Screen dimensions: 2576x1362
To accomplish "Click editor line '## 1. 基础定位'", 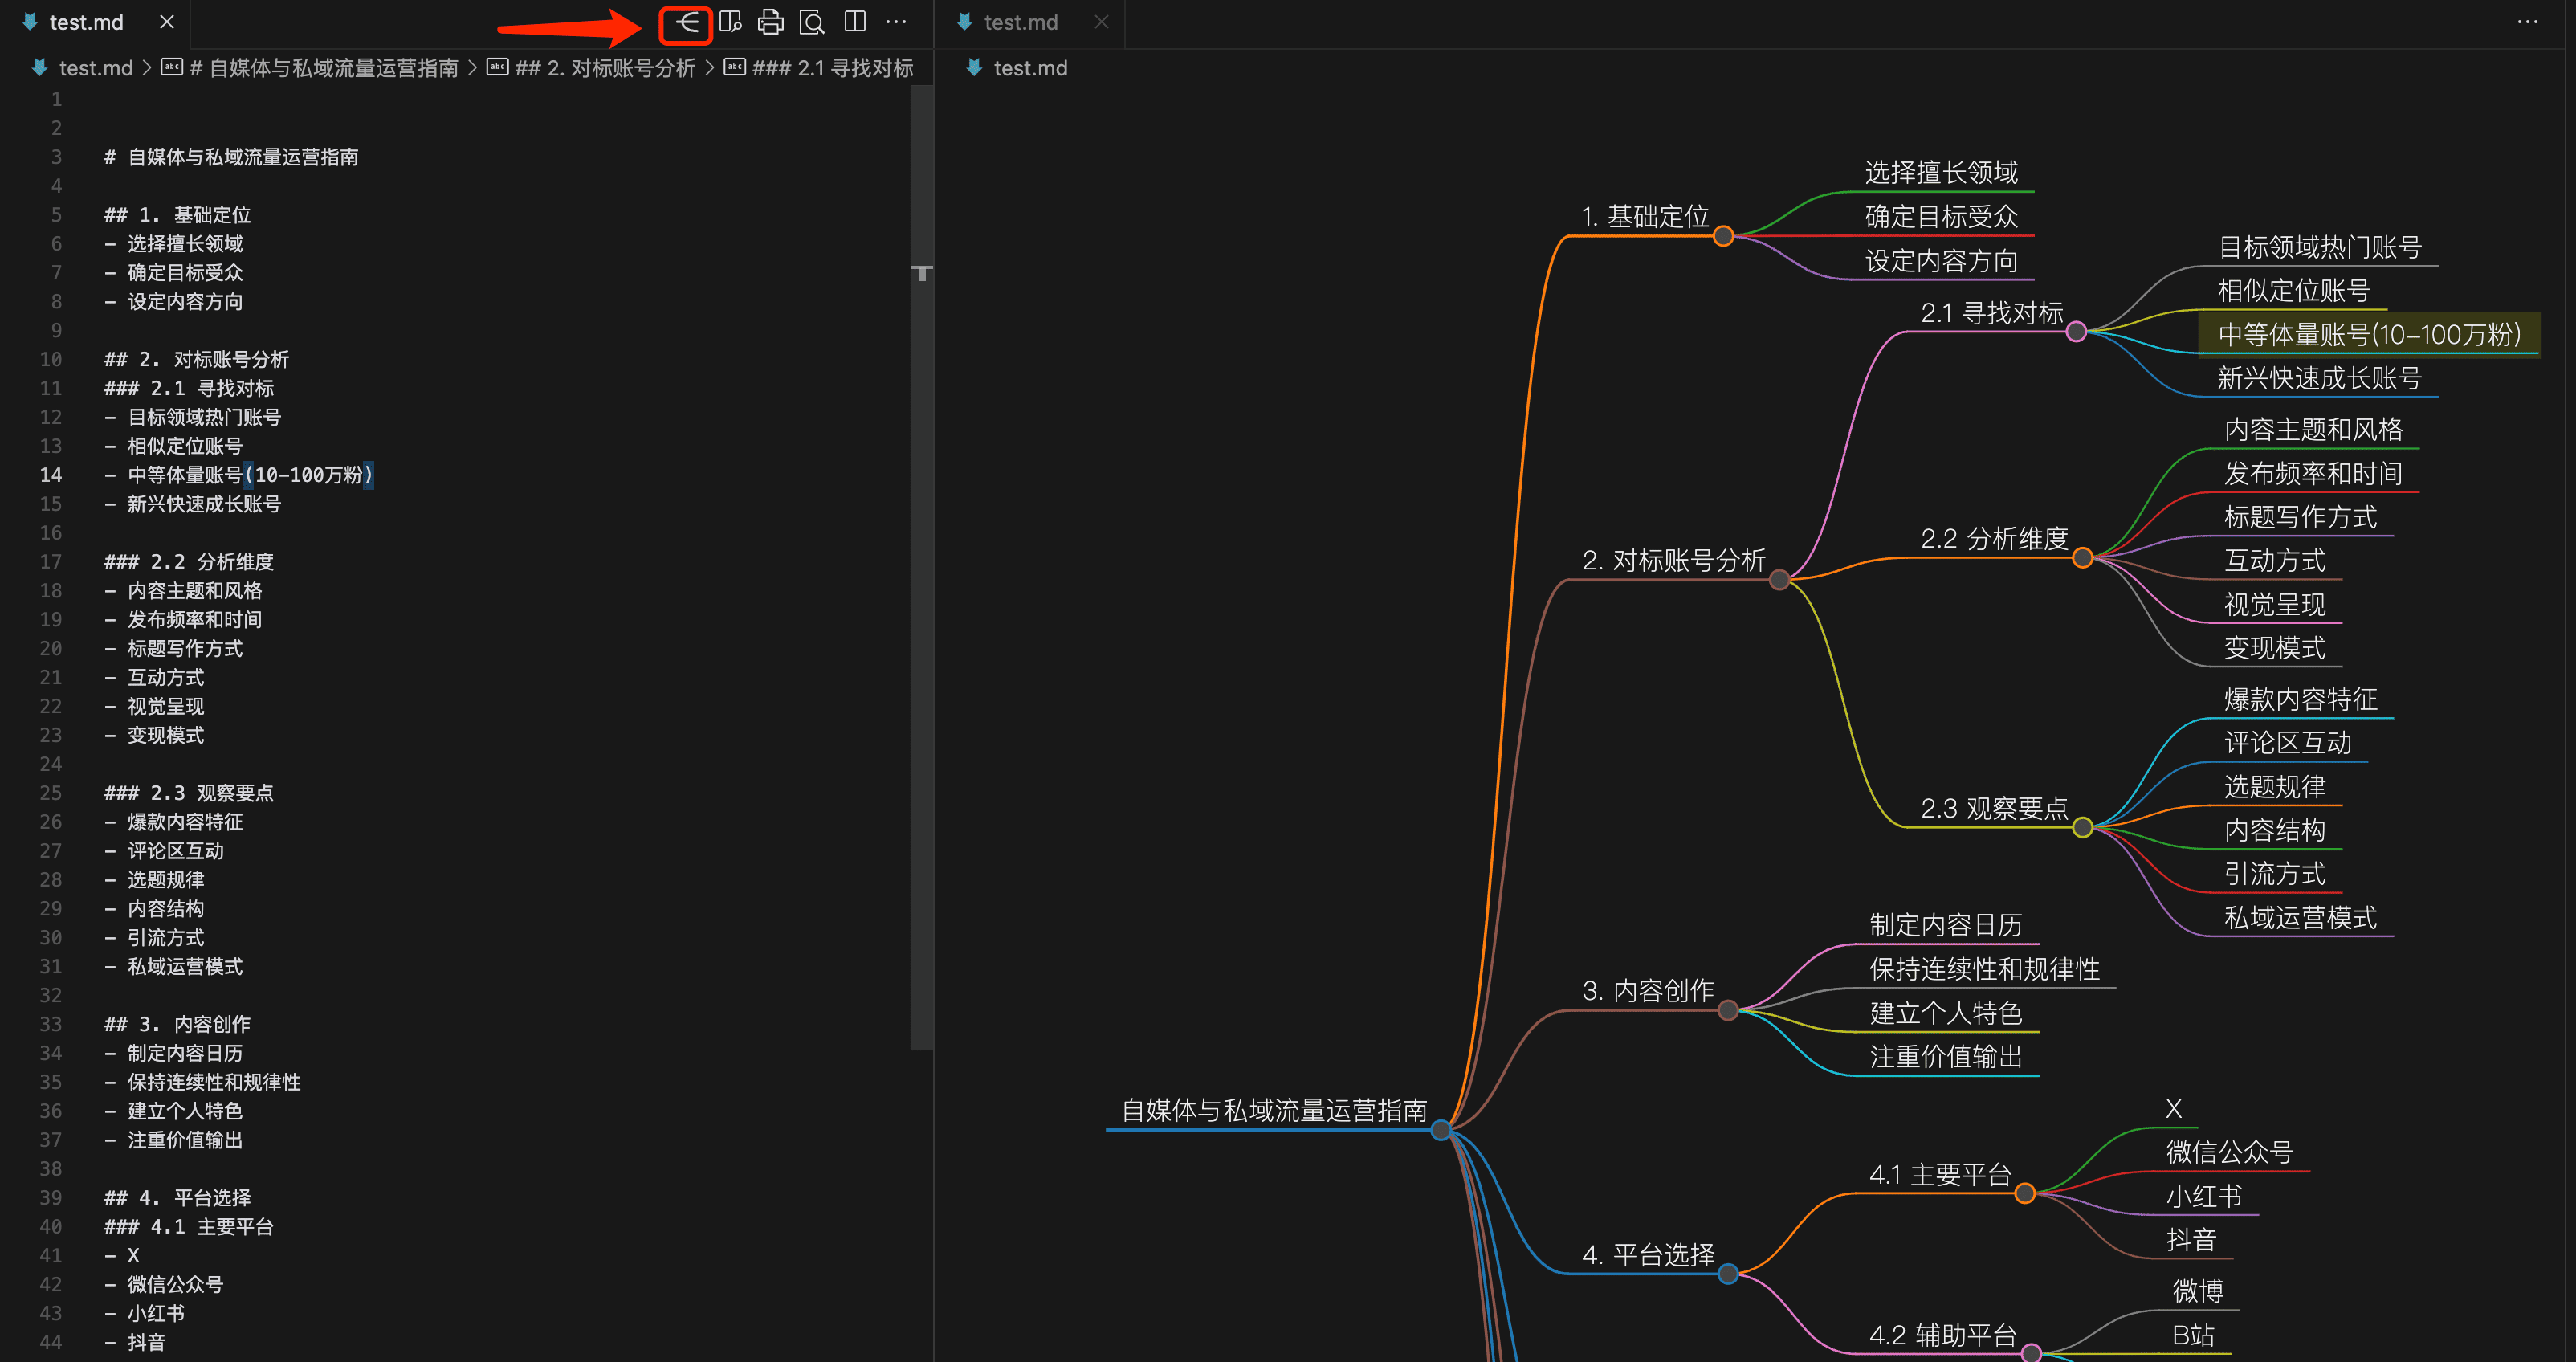I will (177, 215).
